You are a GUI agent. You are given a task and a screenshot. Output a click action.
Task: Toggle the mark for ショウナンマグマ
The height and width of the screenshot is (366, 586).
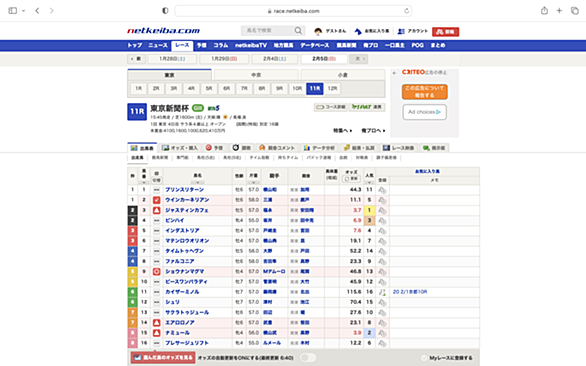157,271
